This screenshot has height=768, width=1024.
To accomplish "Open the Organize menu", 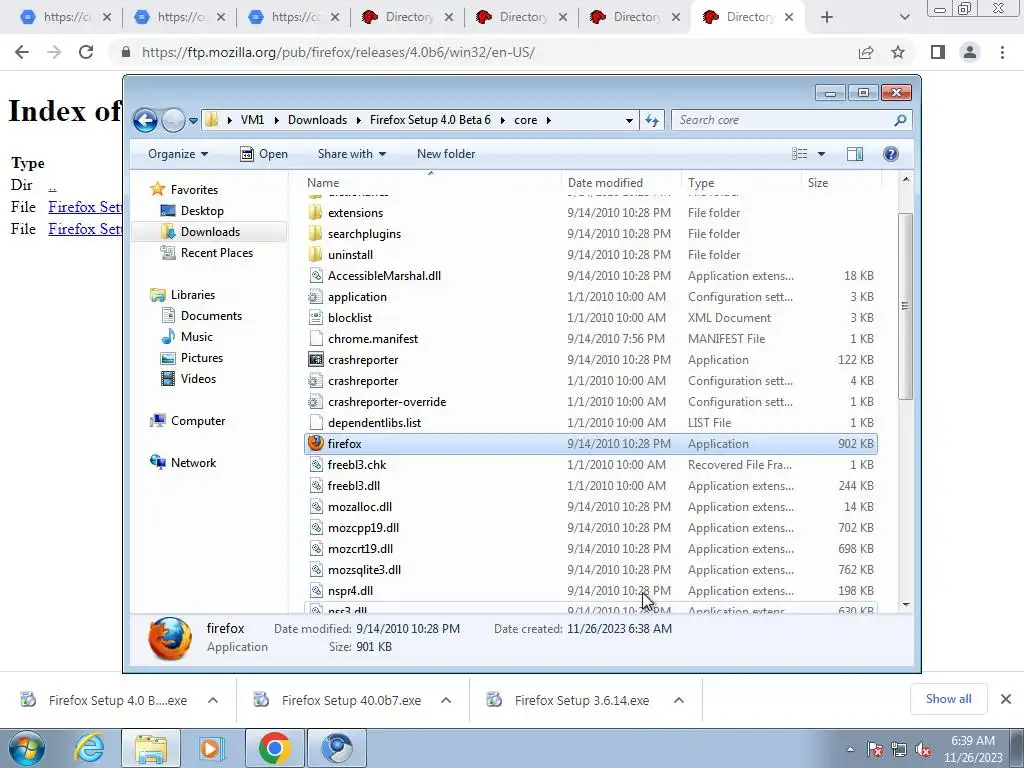I will point(178,154).
